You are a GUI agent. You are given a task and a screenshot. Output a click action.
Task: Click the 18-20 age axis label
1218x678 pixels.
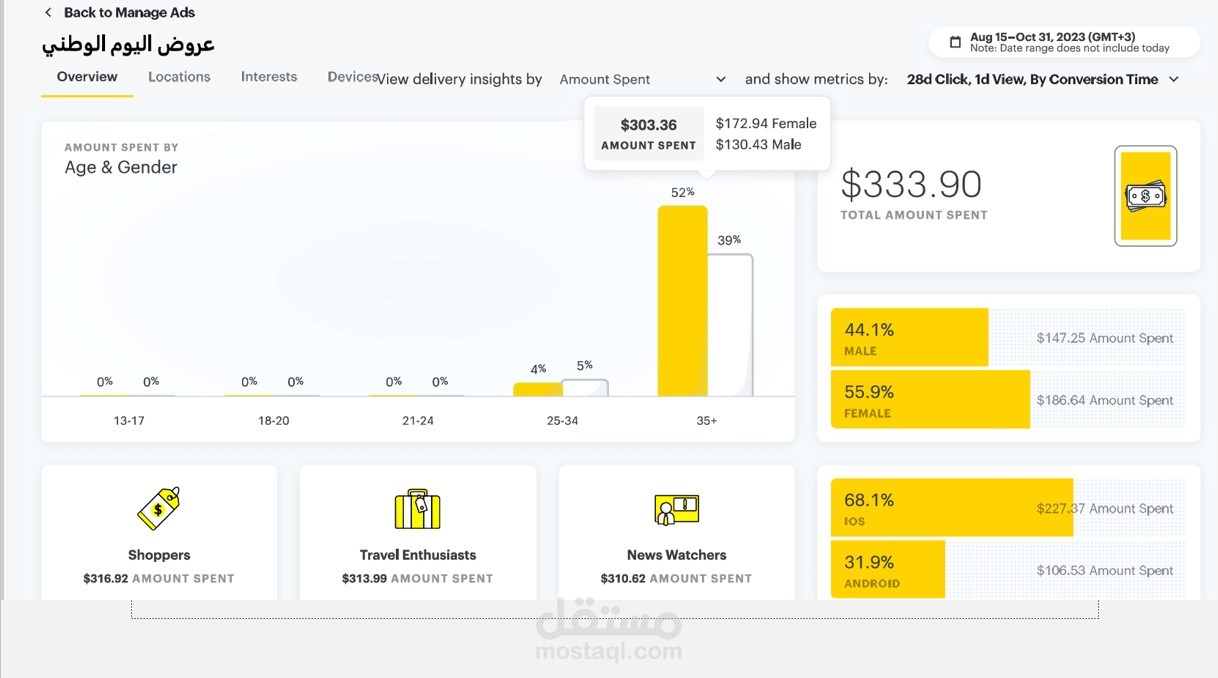point(273,421)
